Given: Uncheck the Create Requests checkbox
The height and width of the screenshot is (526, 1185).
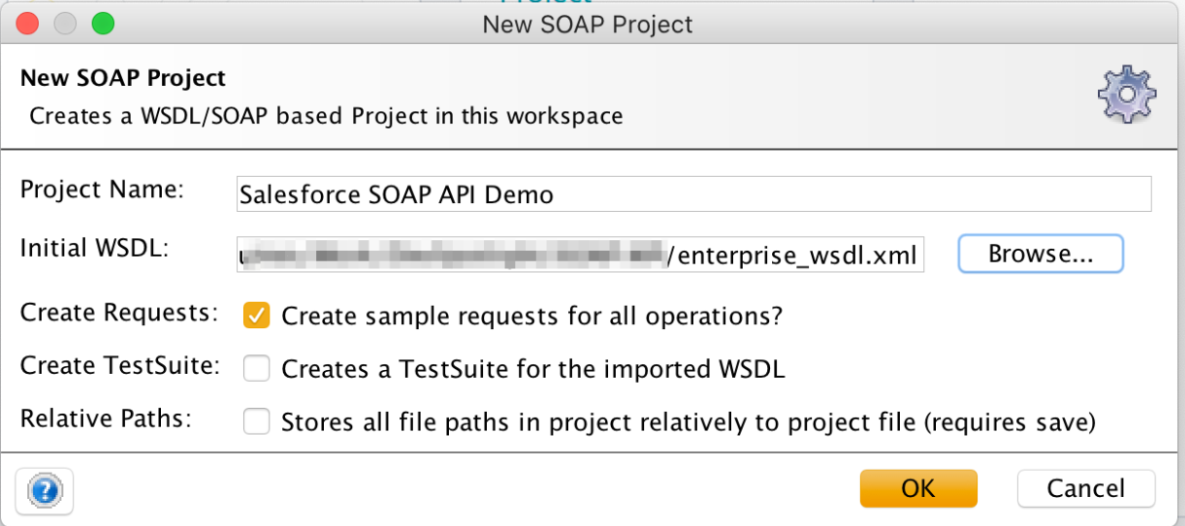Looking at the screenshot, I should coord(257,316).
